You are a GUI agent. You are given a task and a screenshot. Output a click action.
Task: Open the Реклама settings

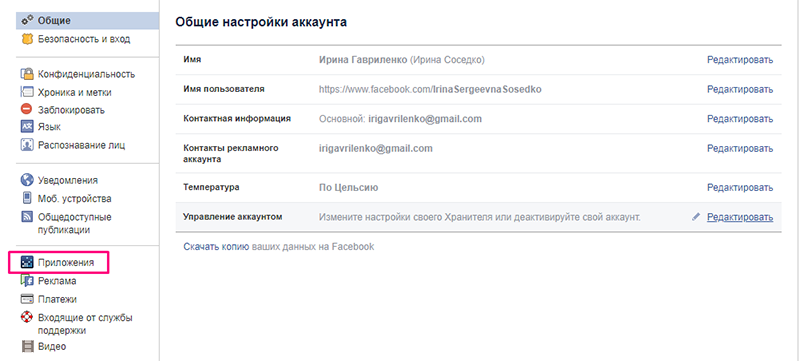(57, 281)
